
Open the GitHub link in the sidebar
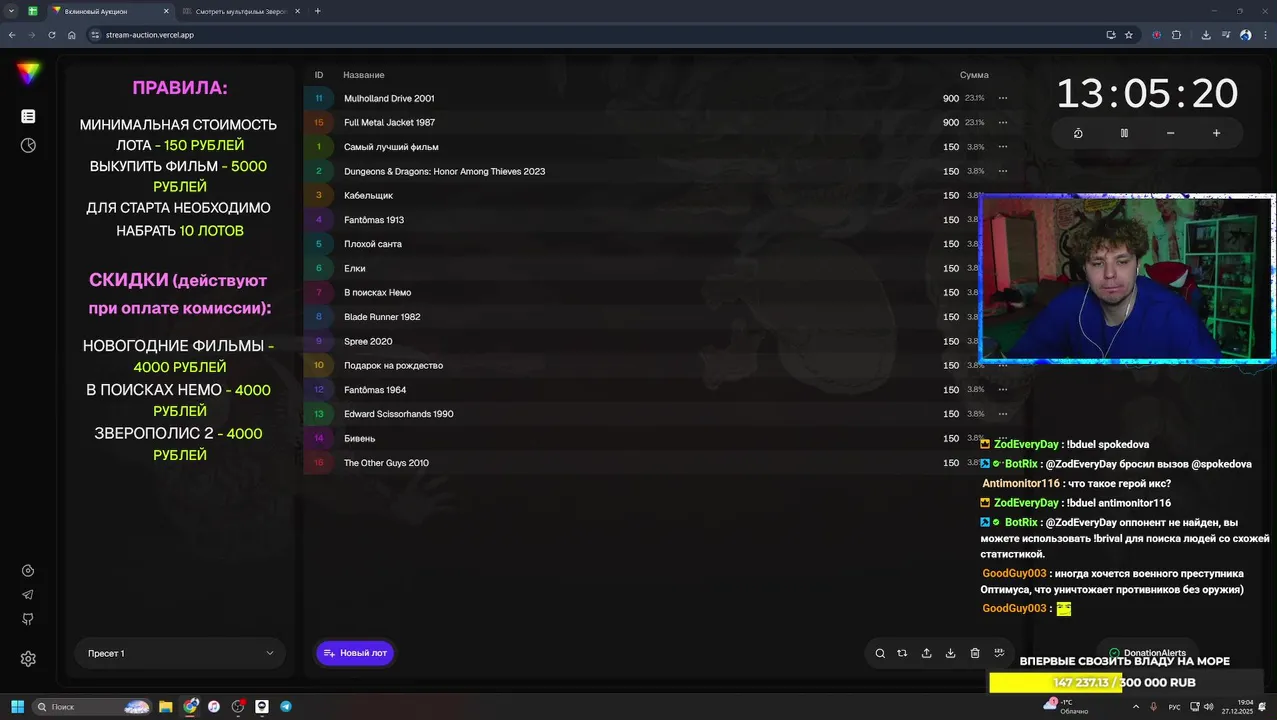[28, 619]
